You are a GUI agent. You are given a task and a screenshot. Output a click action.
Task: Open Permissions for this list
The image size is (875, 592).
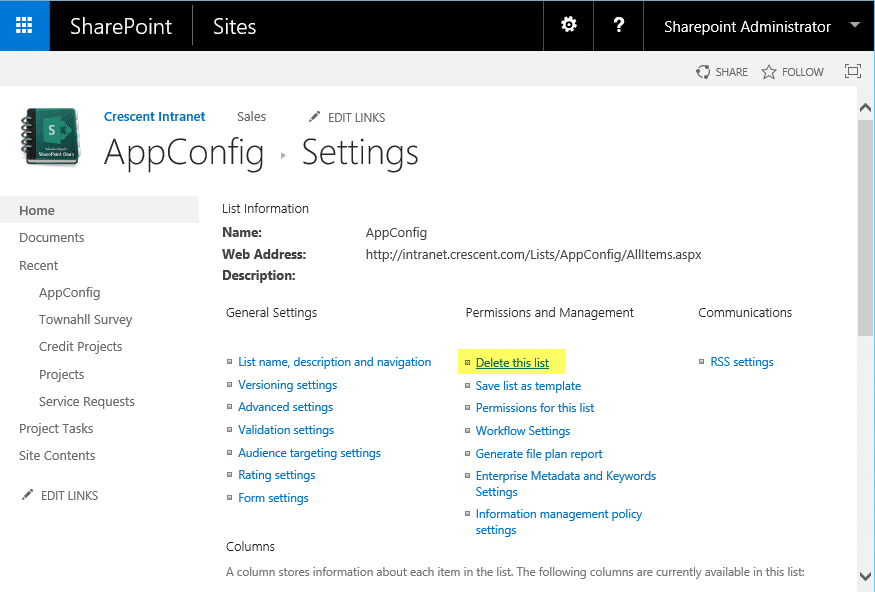point(534,407)
